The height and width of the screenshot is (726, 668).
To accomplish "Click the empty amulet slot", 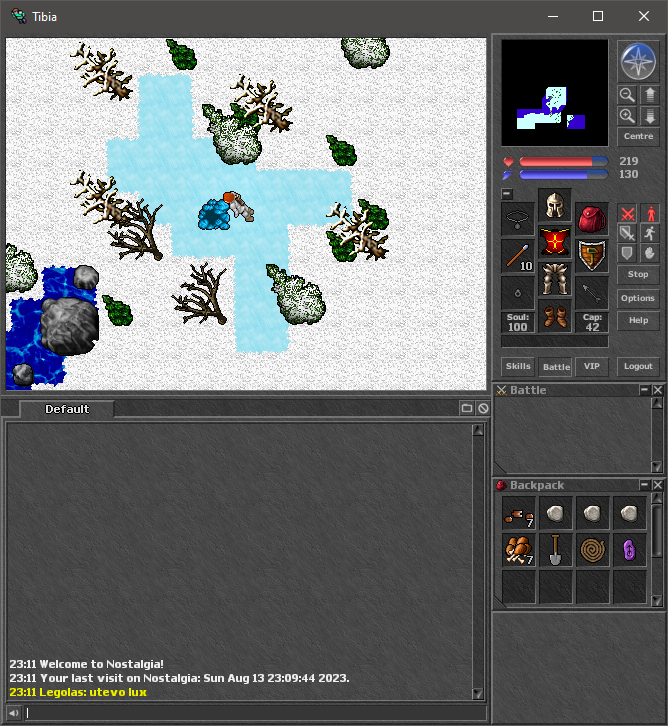I will point(518,219).
